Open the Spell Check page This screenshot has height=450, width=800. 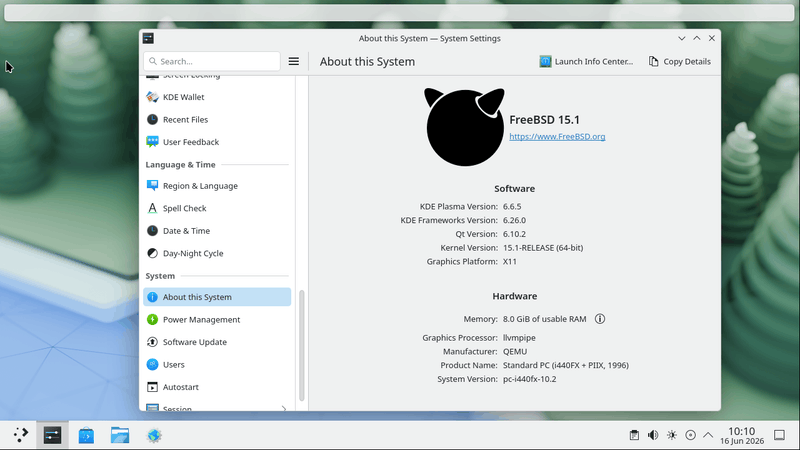(217, 208)
